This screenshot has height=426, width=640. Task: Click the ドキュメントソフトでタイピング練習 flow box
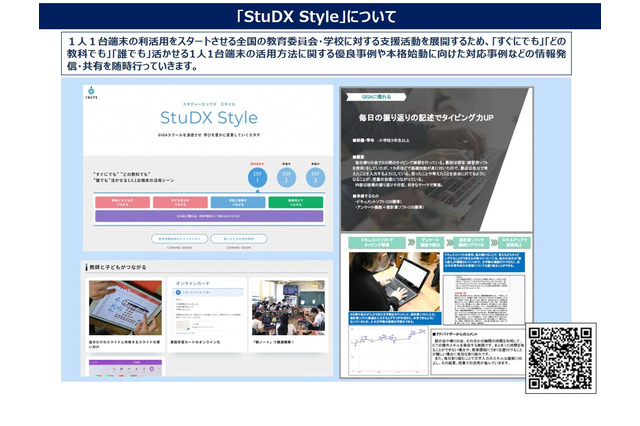click(377, 242)
